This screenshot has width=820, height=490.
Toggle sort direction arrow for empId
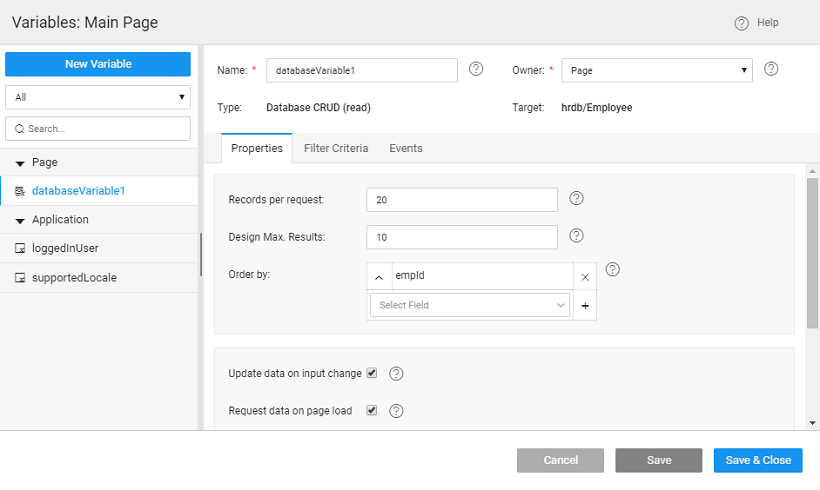[x=379, y=277]
